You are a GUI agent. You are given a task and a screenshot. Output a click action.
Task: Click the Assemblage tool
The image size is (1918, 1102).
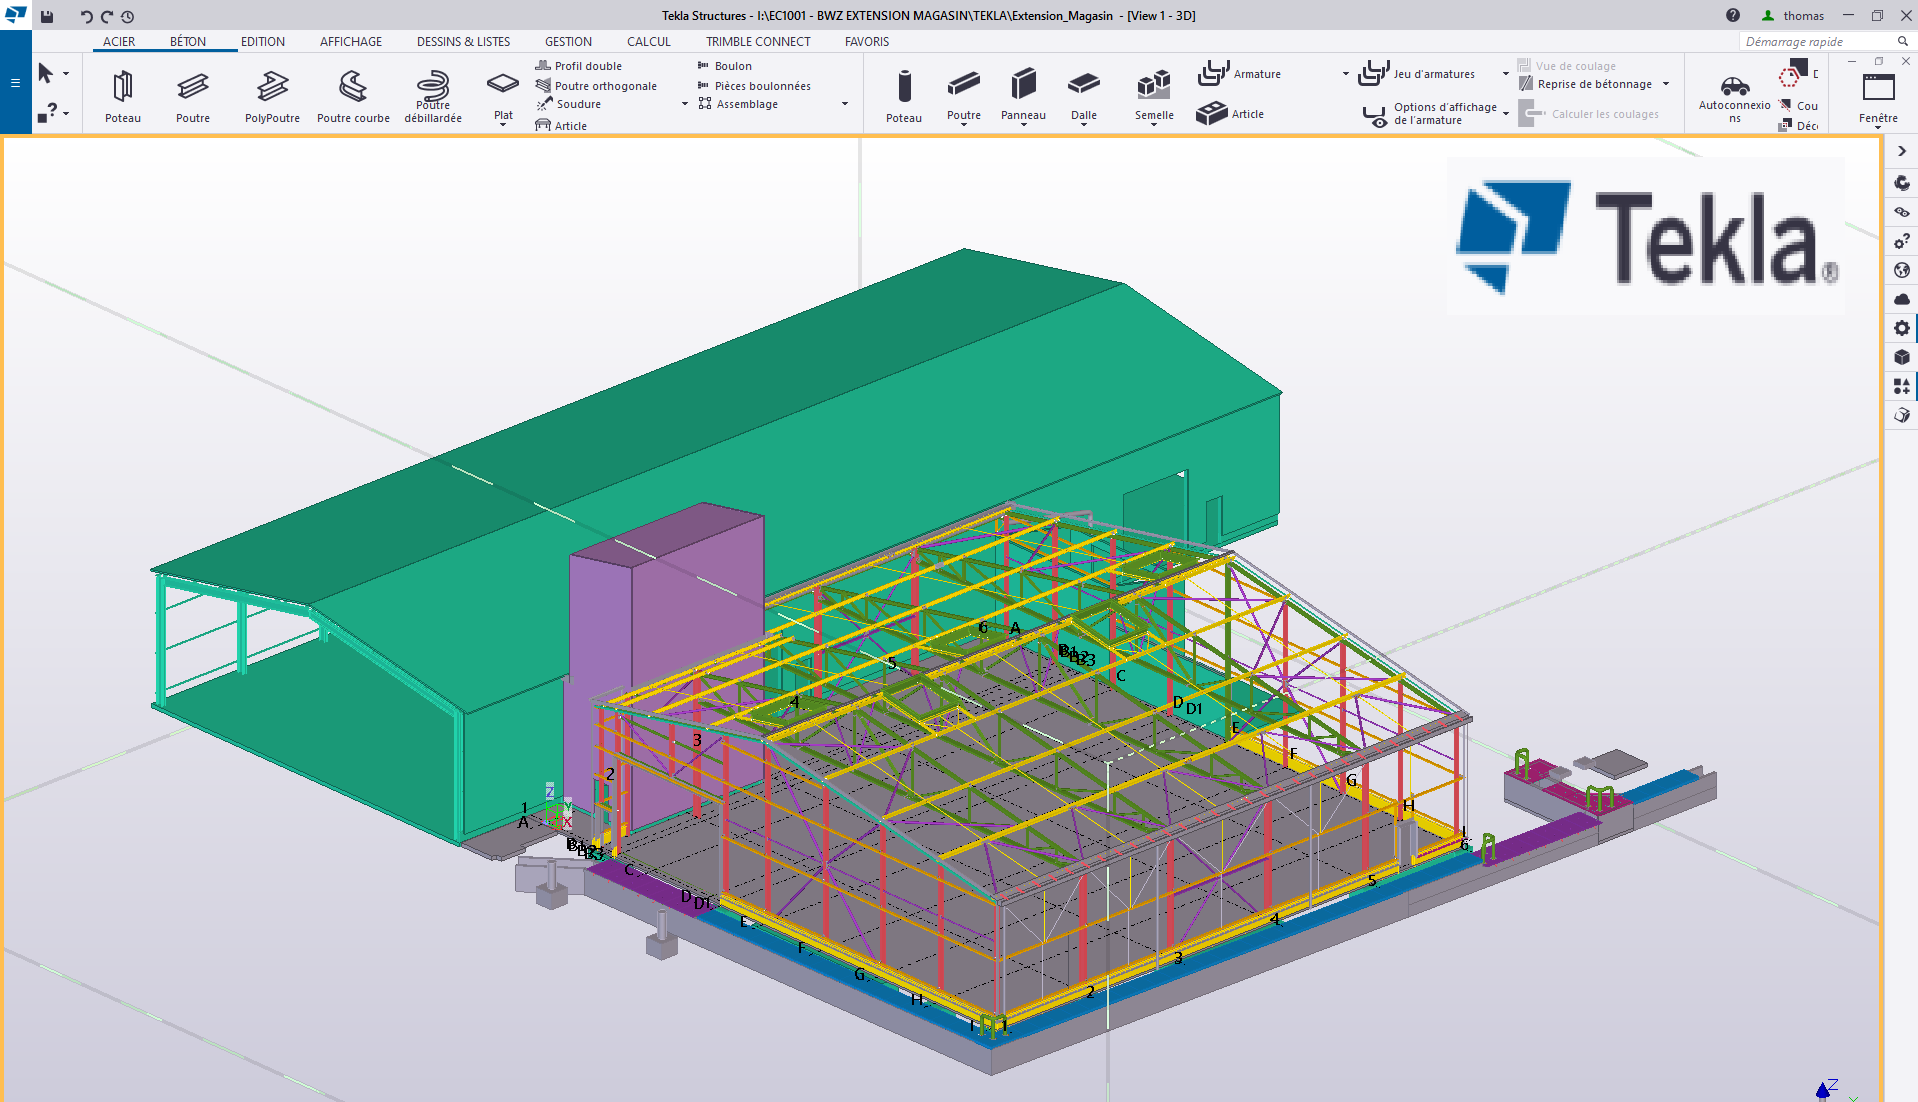pos(738,104)
